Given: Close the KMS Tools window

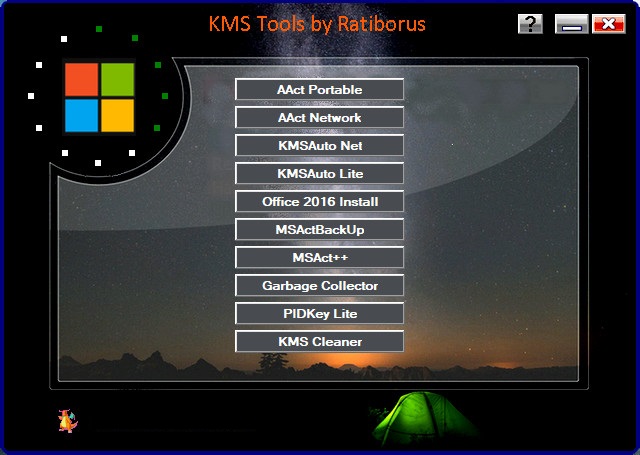Looking at the screenshot, I should [609, 24].
